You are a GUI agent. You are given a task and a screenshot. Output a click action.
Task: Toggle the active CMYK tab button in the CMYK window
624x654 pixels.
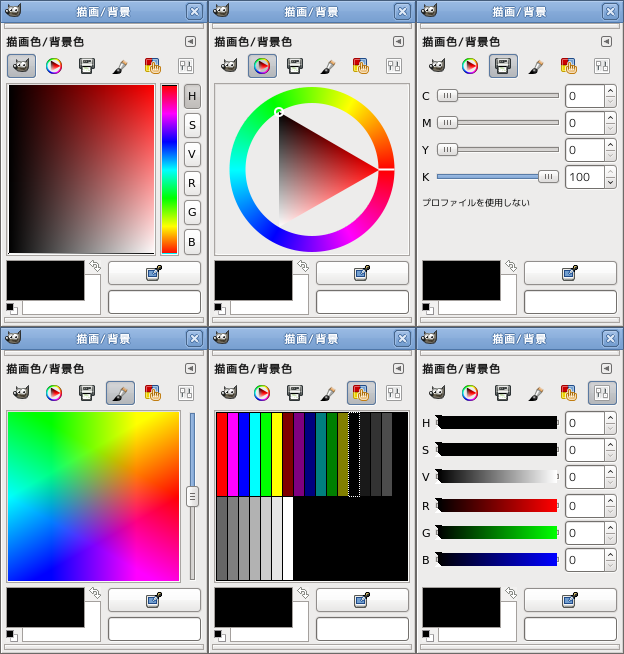point(503,66)
